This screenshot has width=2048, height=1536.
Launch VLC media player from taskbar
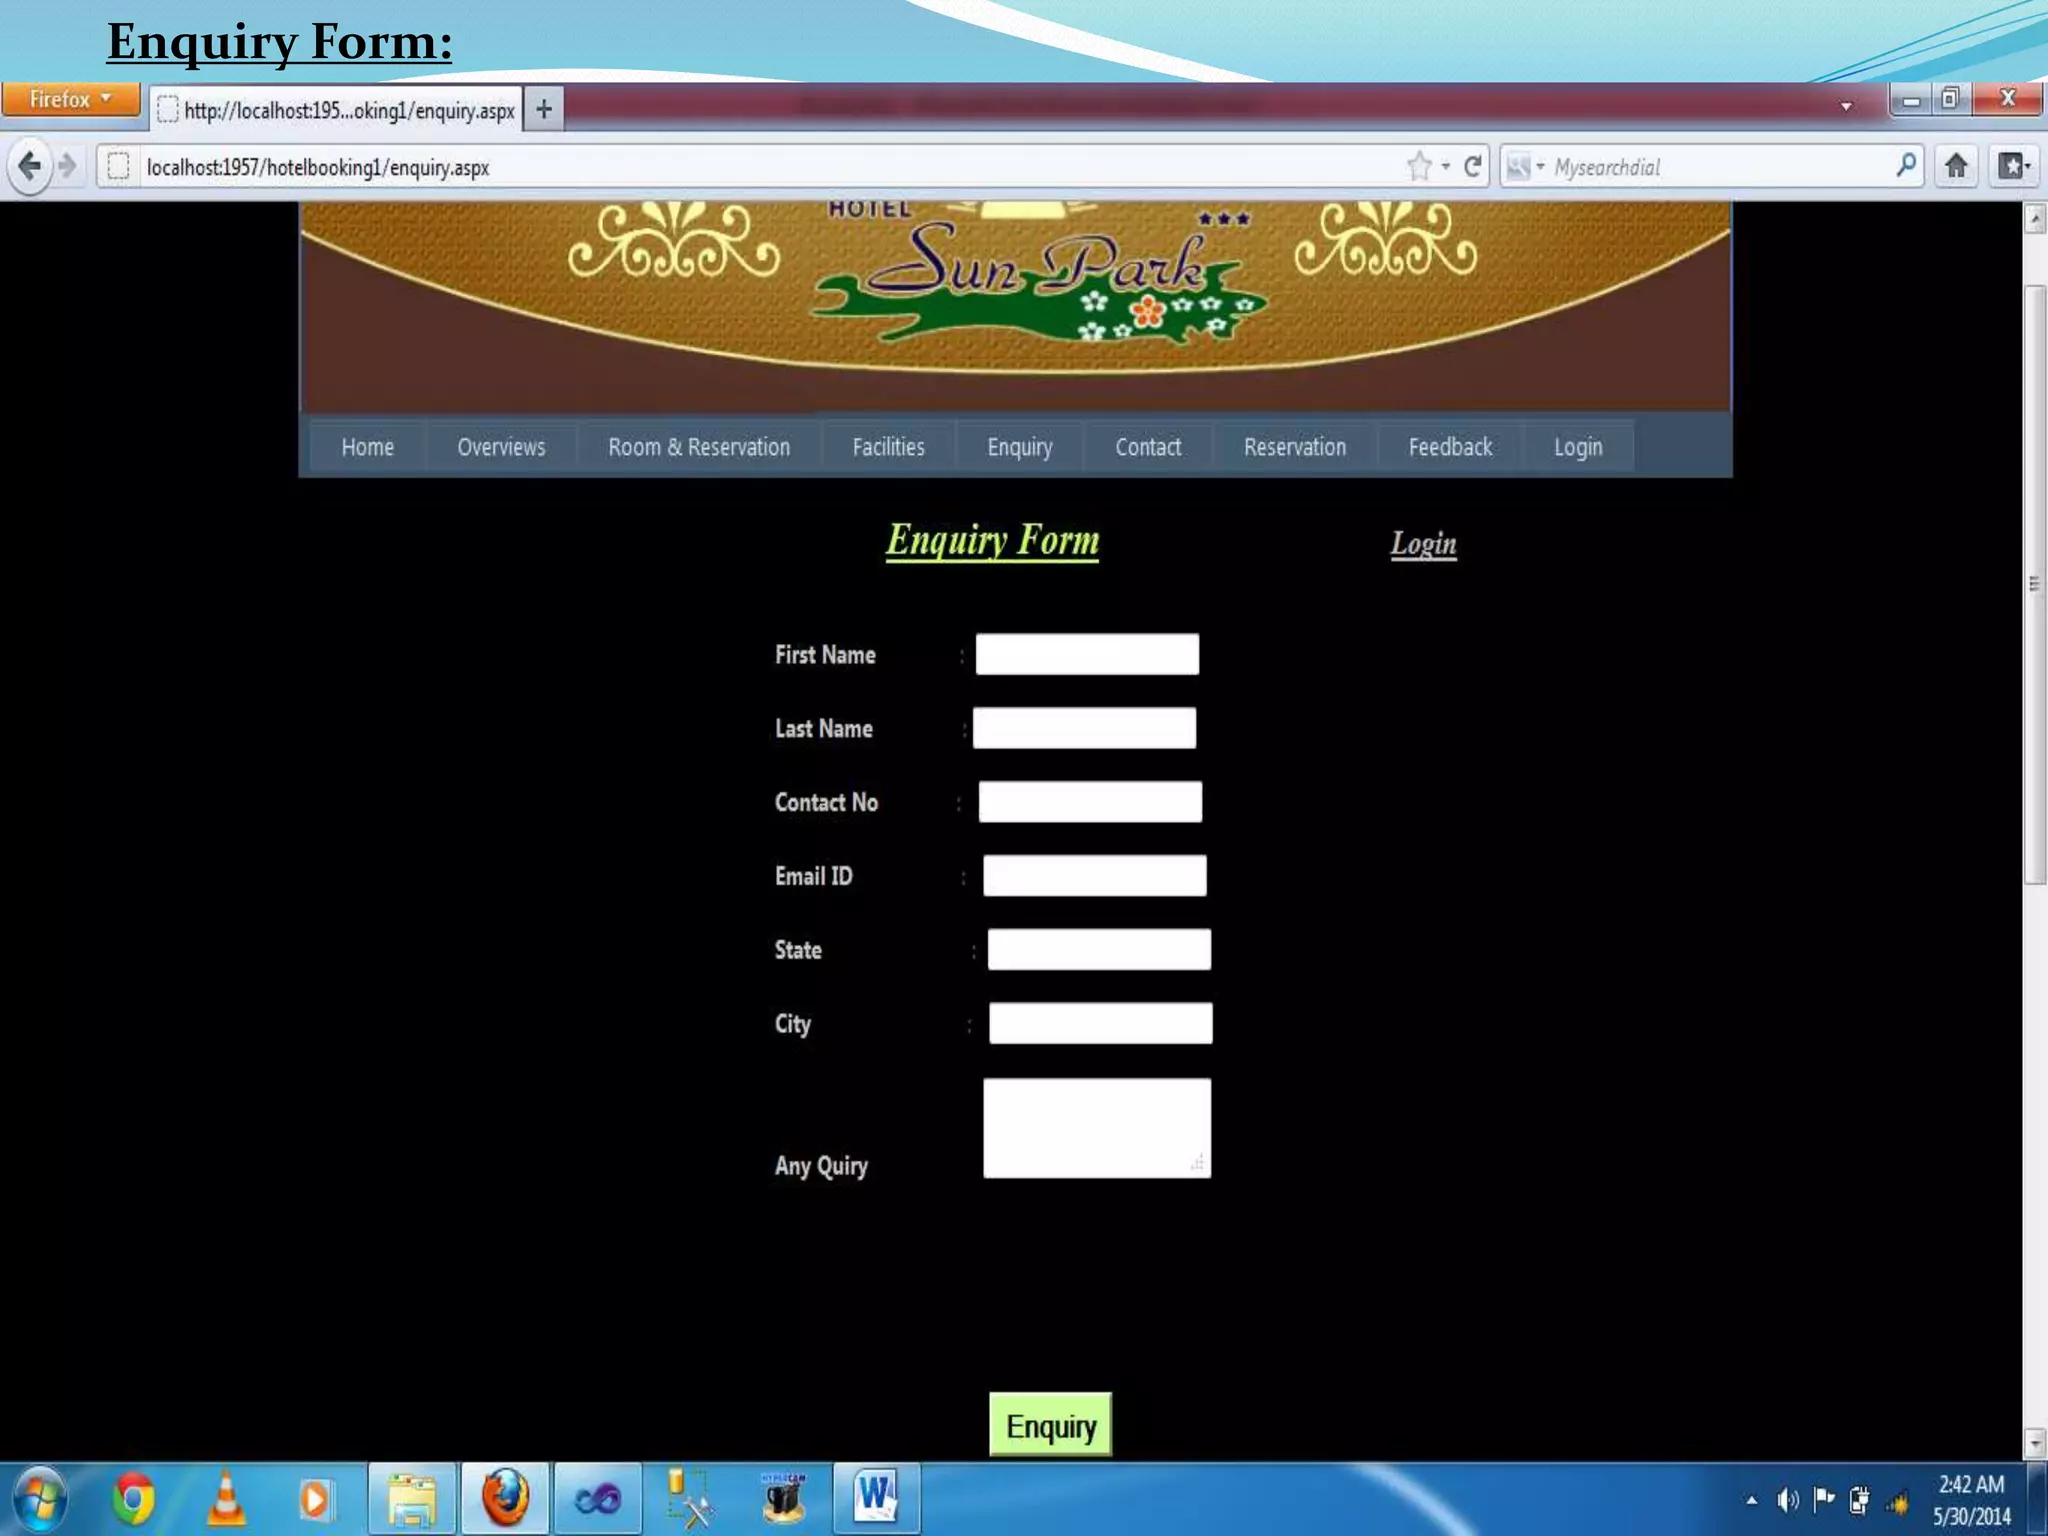(226, 1500)
